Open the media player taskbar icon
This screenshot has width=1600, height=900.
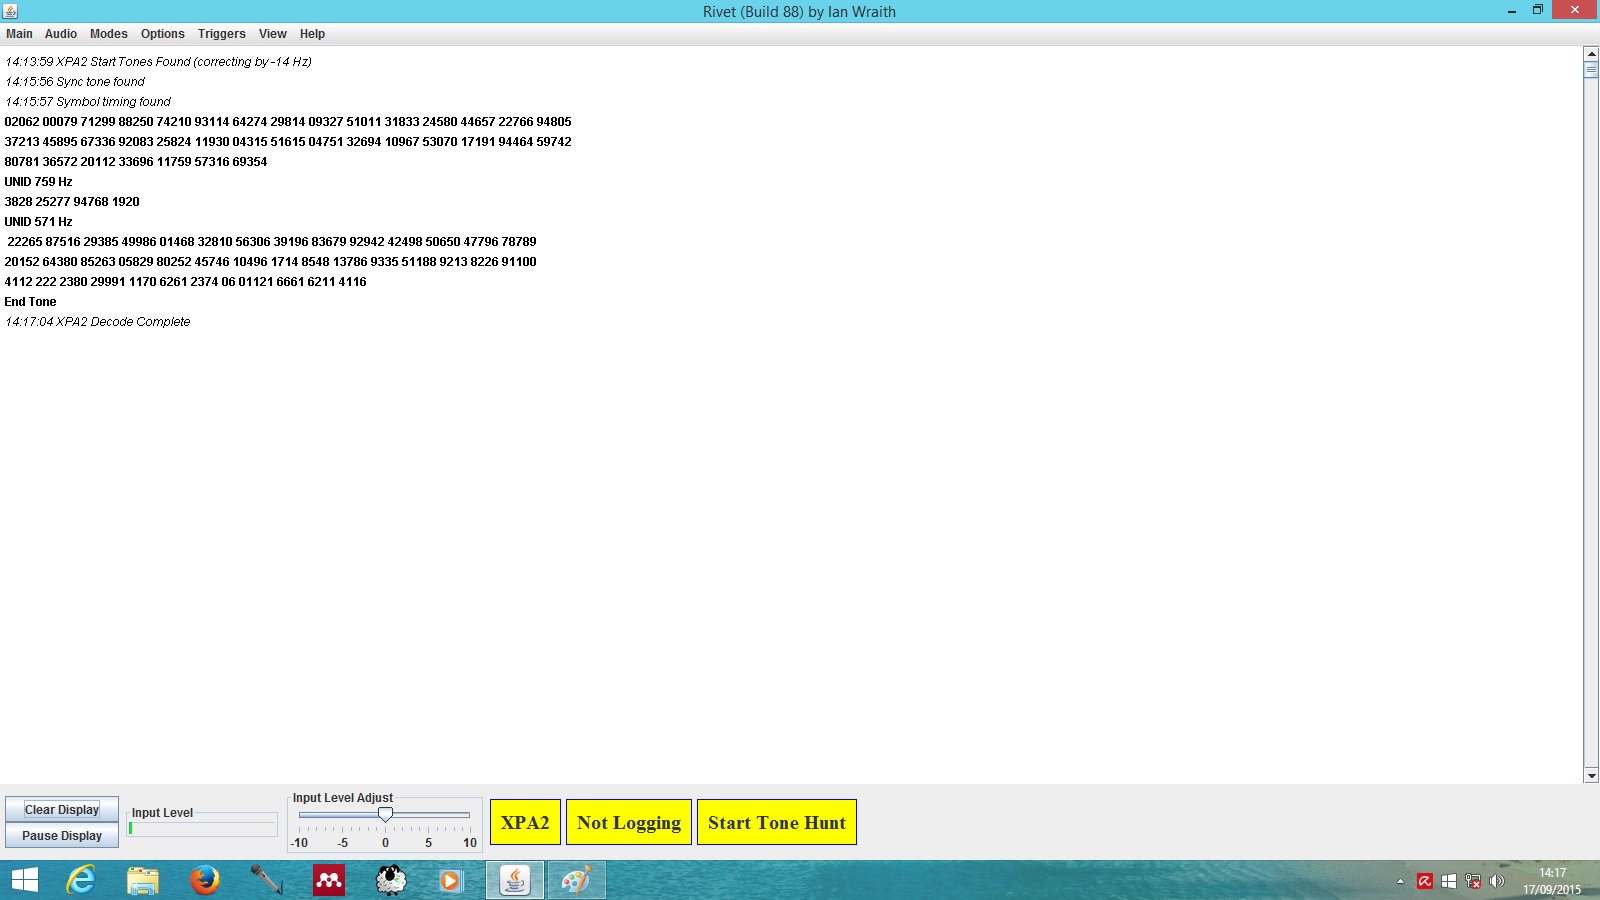tap(451, 880)
